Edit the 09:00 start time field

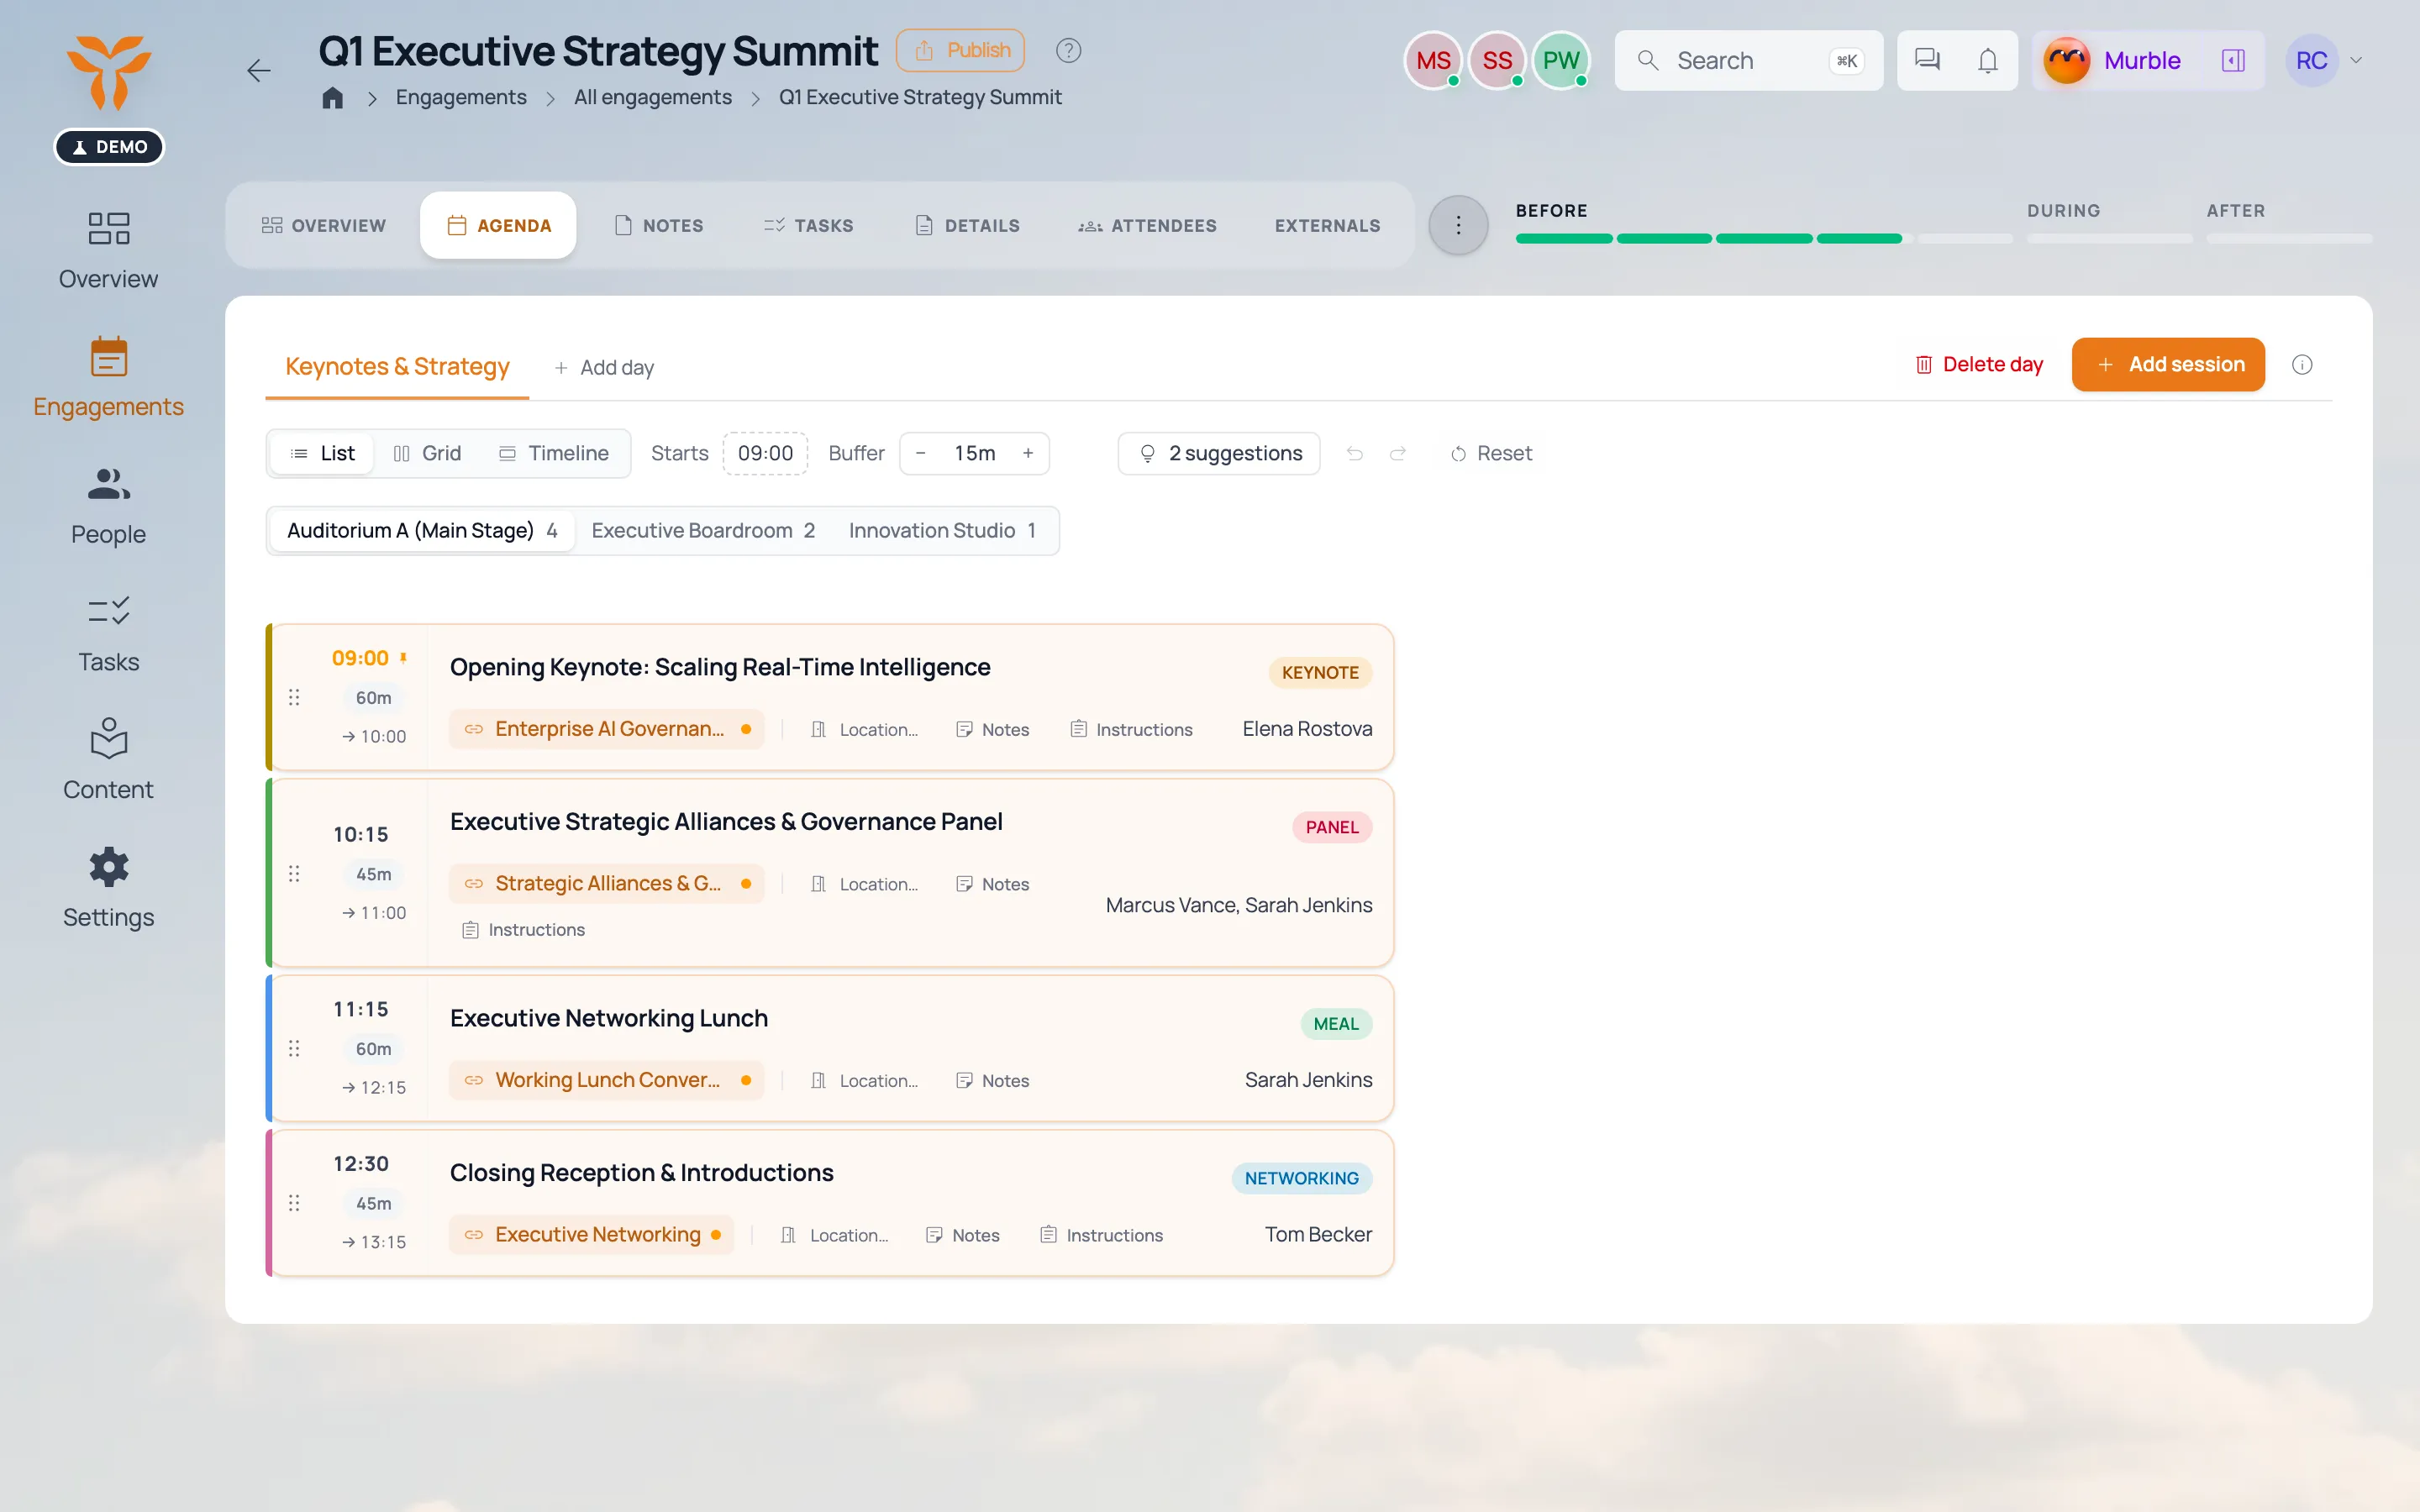tap(765, 454)
